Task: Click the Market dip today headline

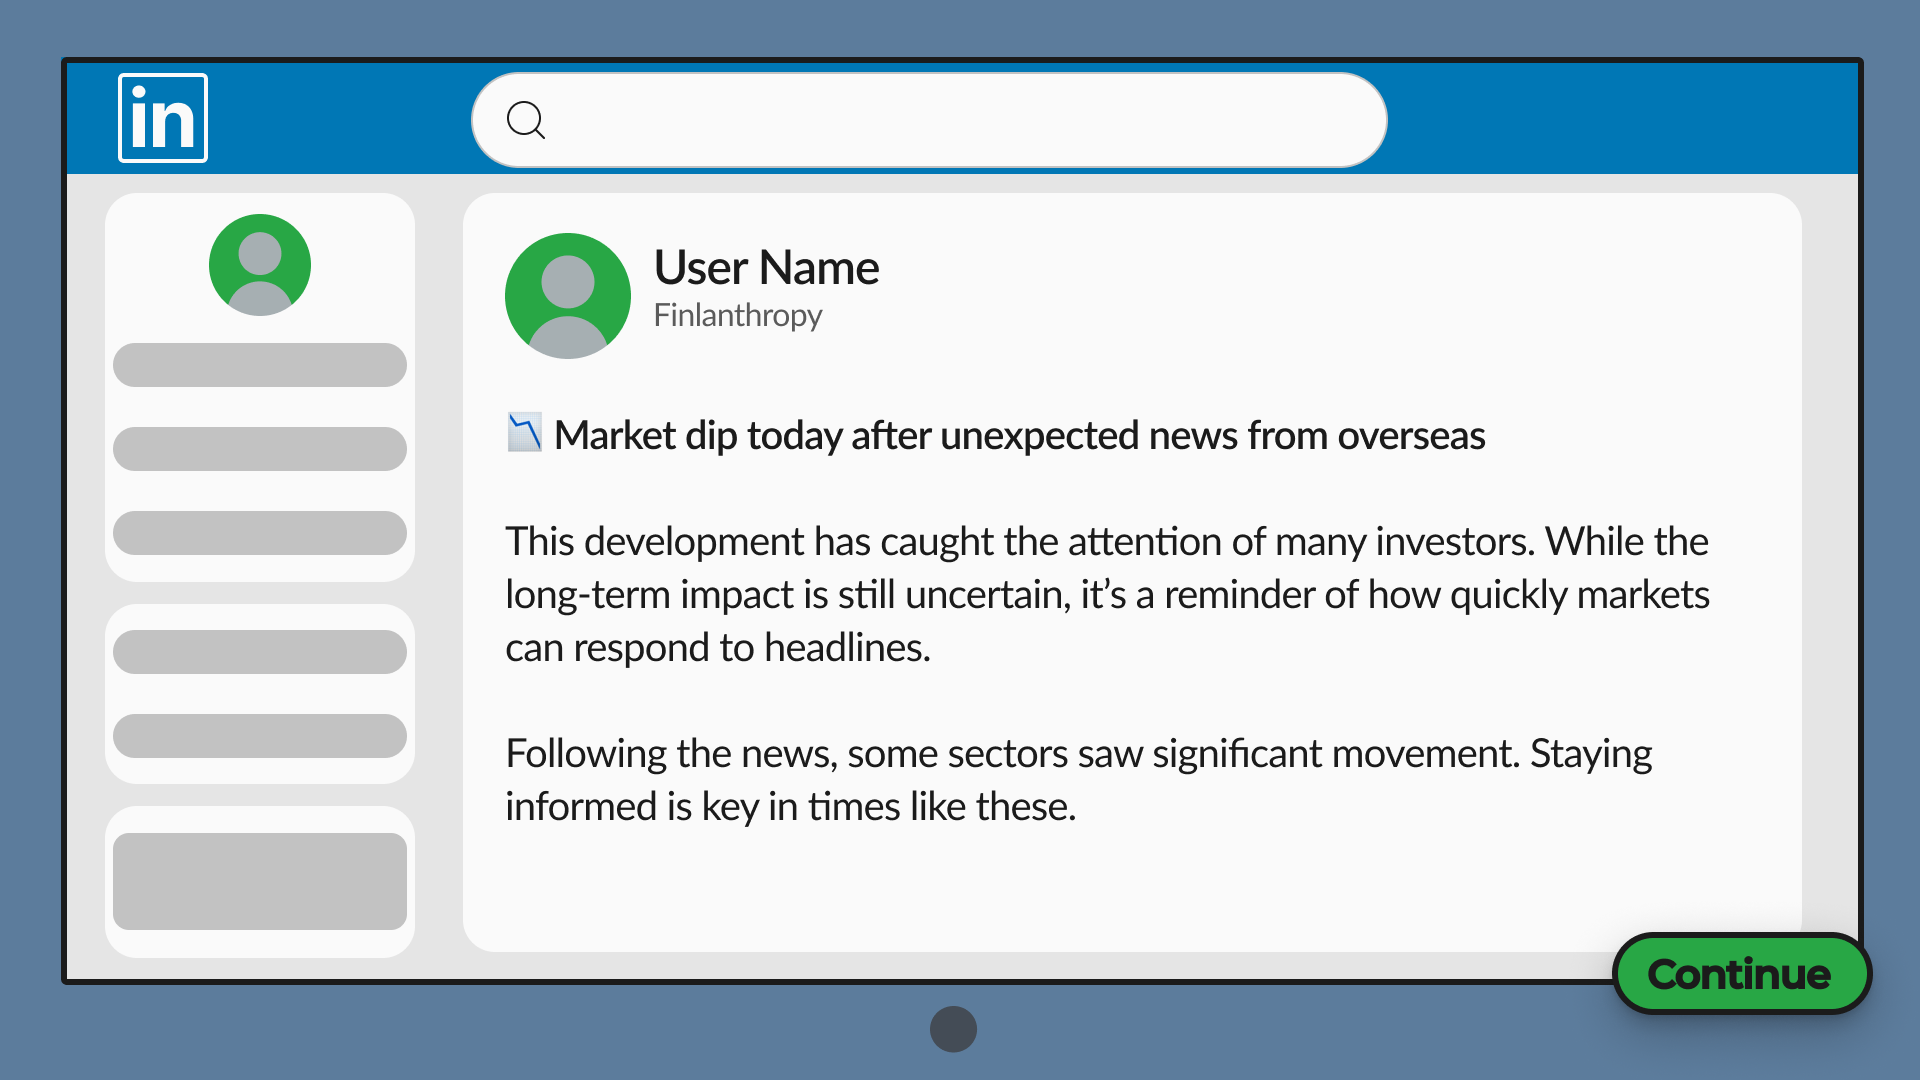Action: point(1018,436)
